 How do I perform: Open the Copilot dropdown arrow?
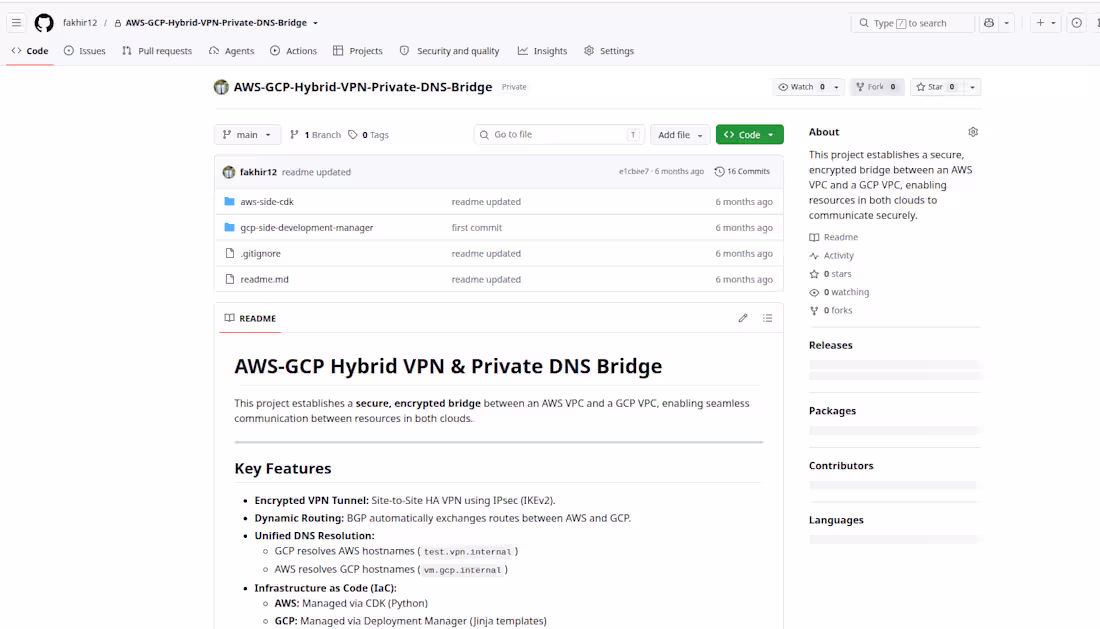[x=1007, y=22]
